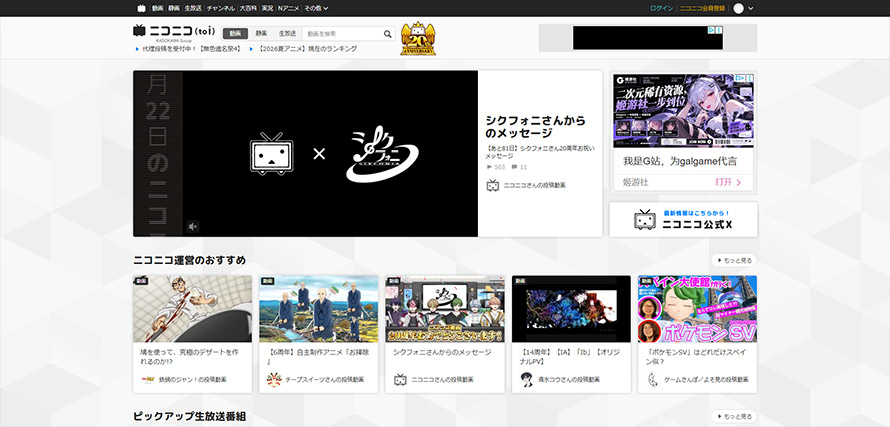
Task: Select the 静画 search mode toggle
Action: click(261, 34)
